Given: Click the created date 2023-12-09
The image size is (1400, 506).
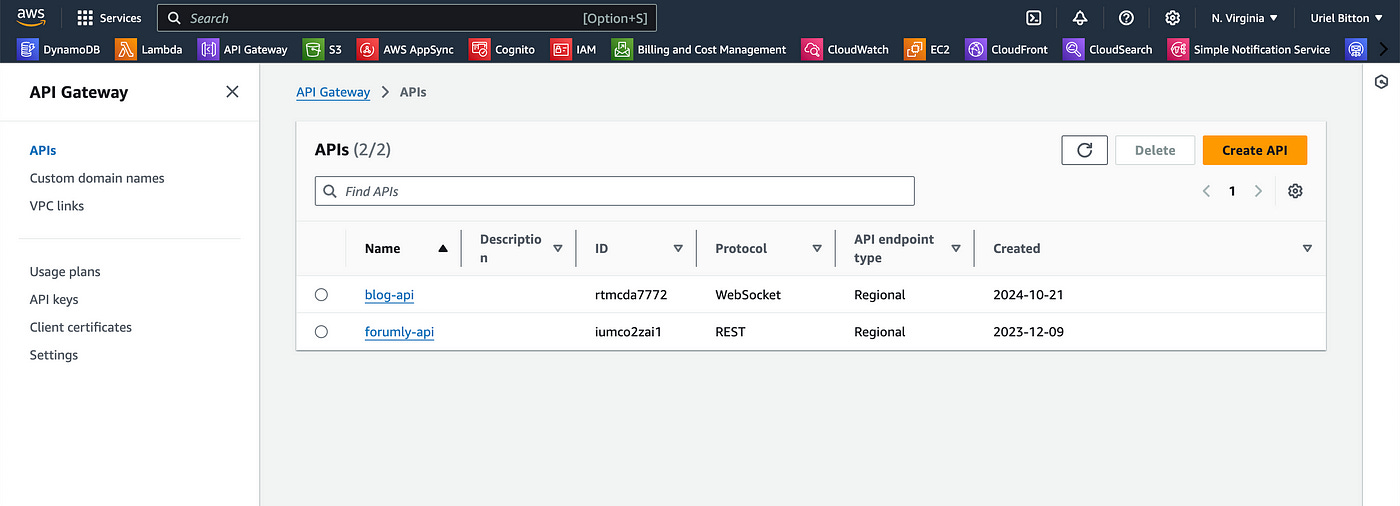Looking at the screenshot, I should pyautogui.click(x=1028, y=332).
